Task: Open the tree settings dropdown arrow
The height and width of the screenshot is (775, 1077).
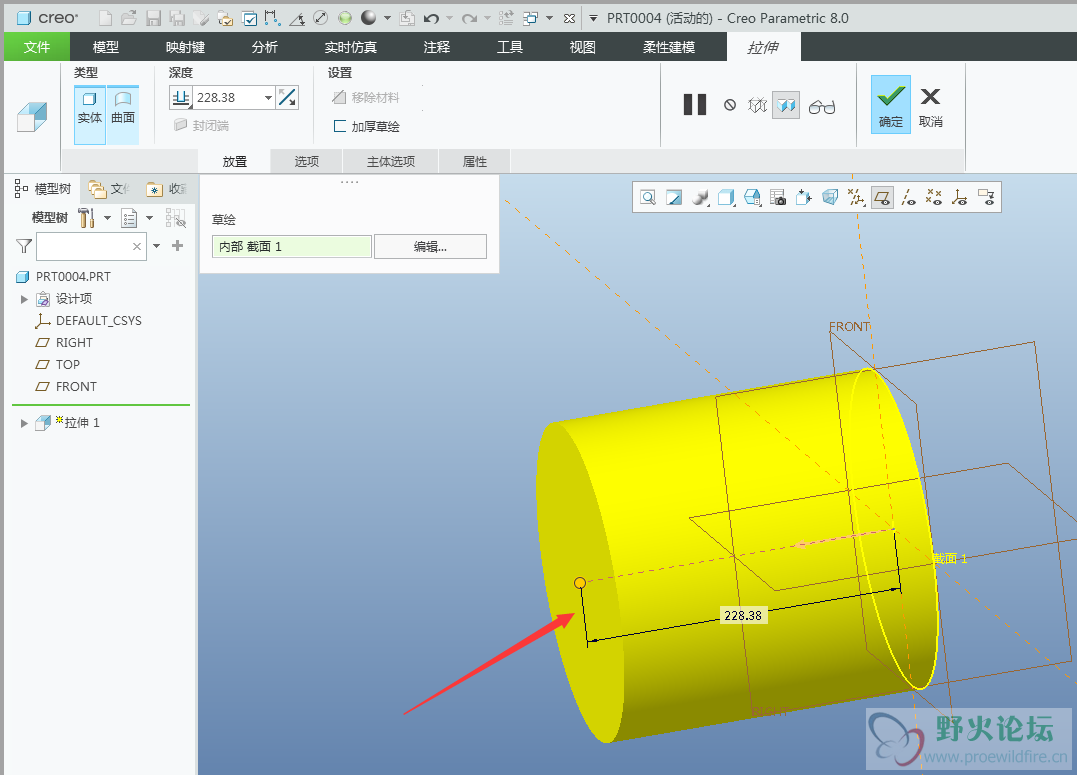Action: point(107,218)
